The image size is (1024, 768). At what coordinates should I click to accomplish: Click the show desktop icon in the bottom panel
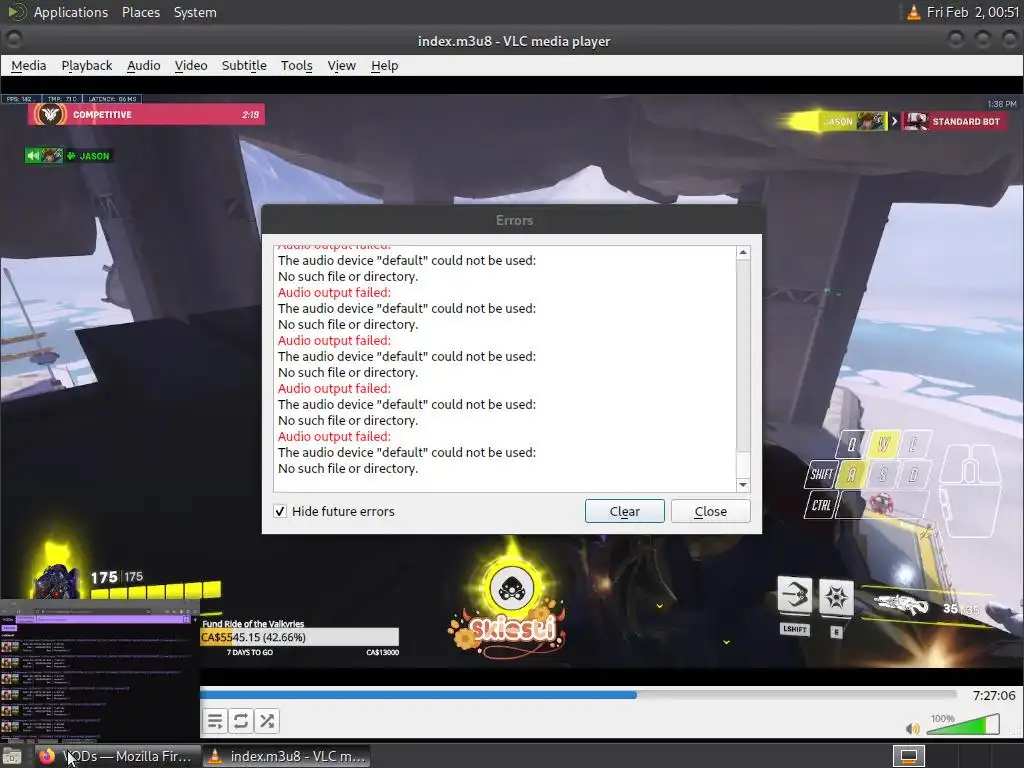(12, 756)
